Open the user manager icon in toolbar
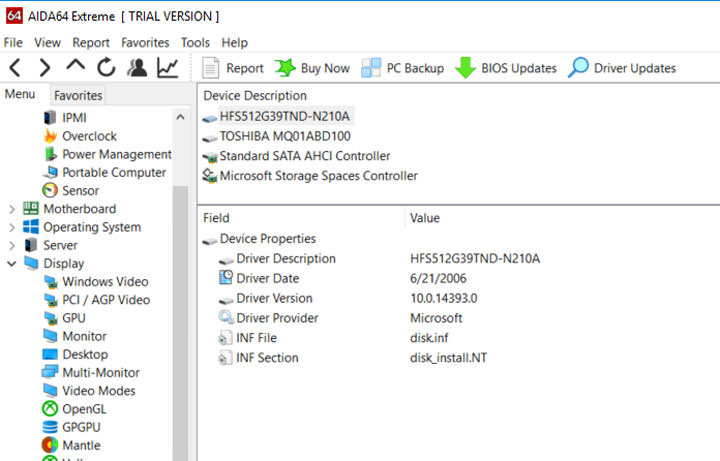720x461 pixels. (138, 68)
